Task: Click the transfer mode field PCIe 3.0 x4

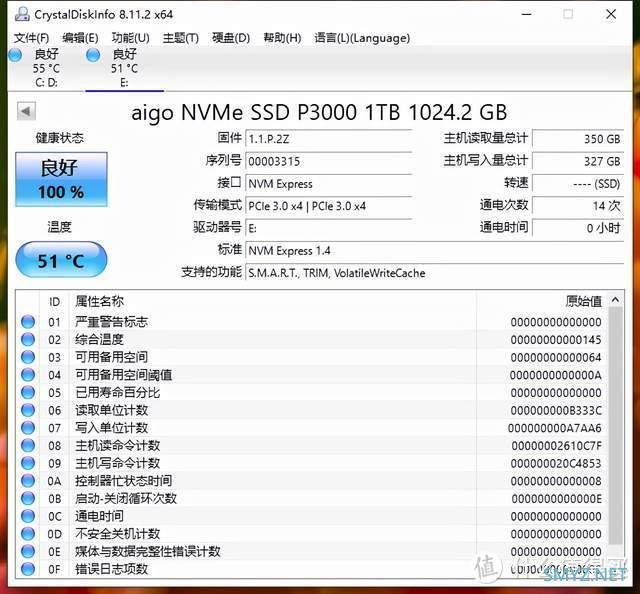Action: click(x=329, y=206)
